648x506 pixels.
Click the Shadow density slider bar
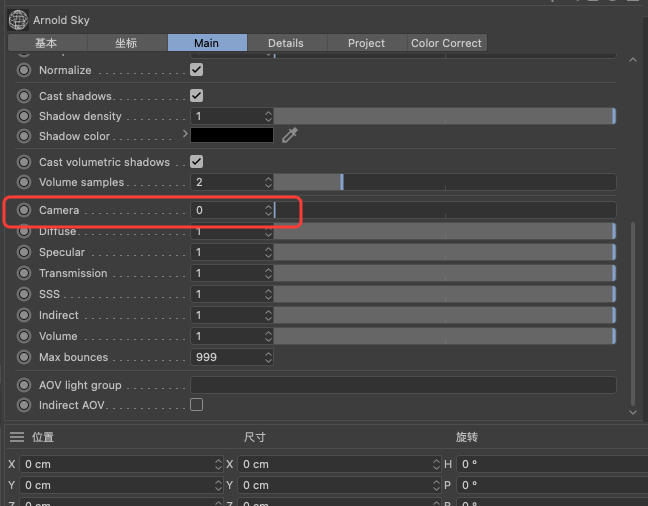point(445,116)
